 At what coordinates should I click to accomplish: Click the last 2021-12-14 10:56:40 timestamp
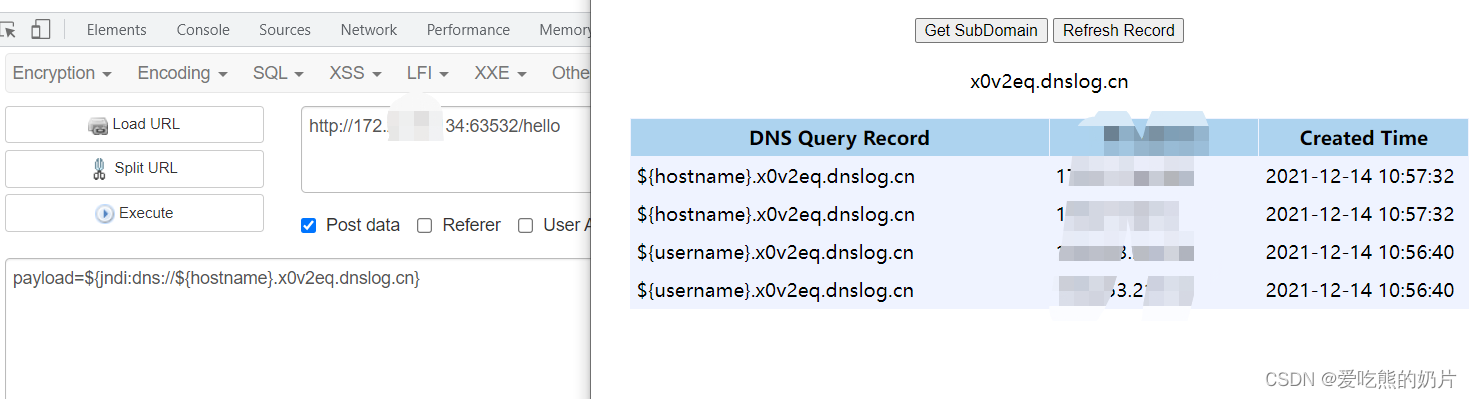click(x=1359, y=291)
